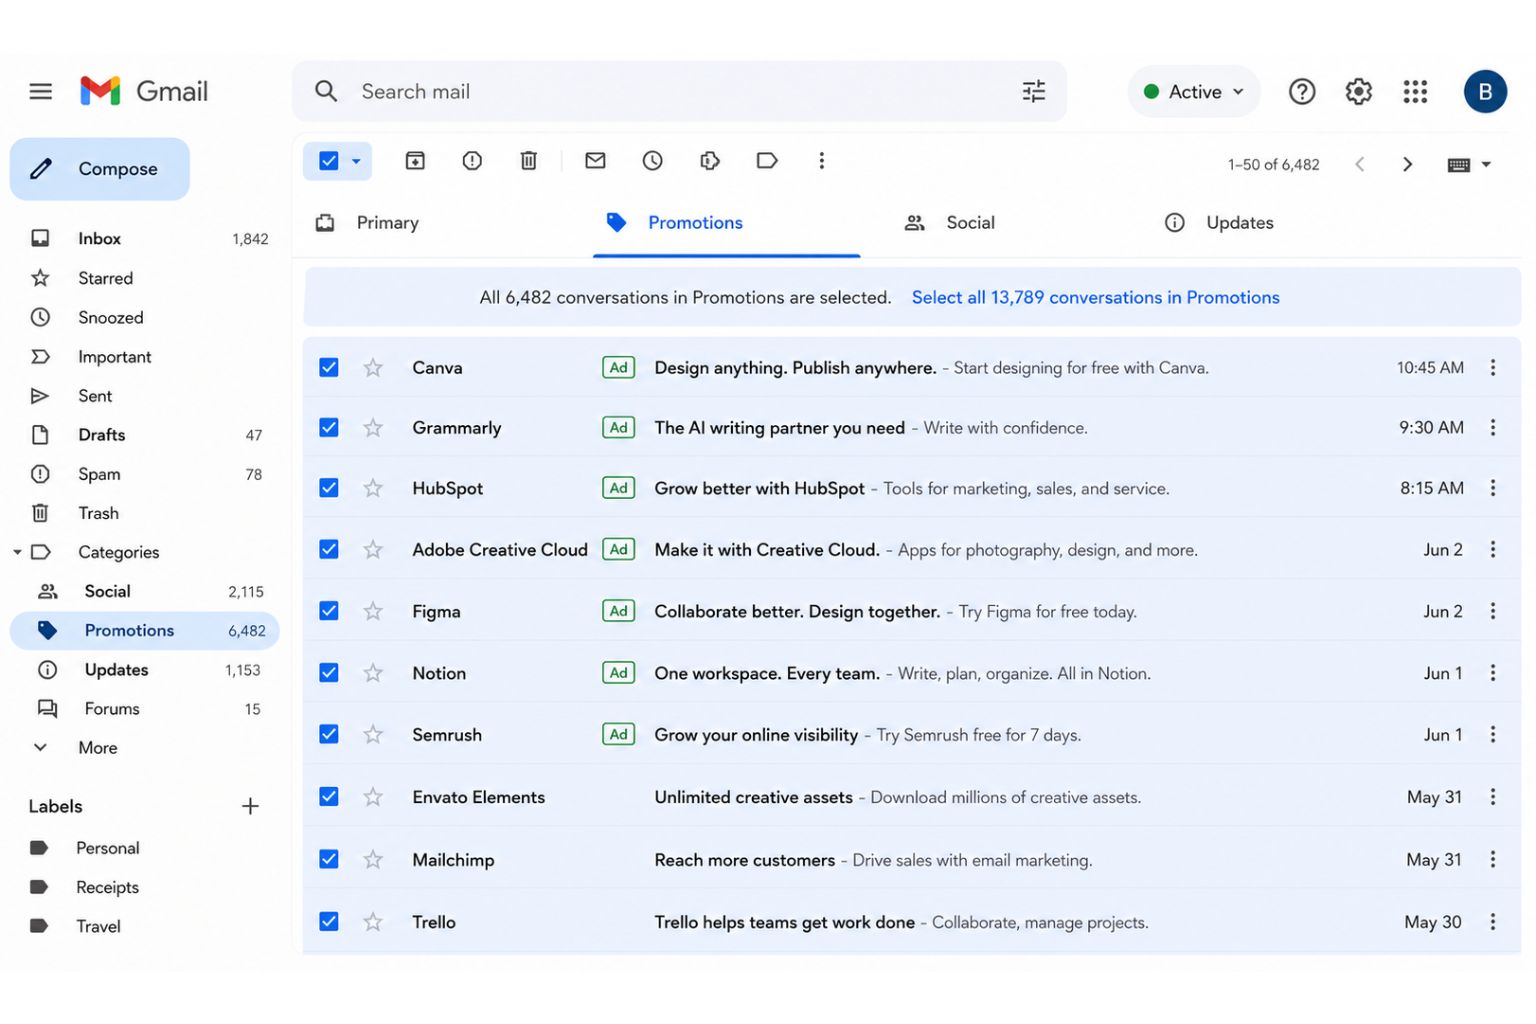Open the Support help icon
The height and width of the screenshot is (1024, 1536).
click(1301, 92)
